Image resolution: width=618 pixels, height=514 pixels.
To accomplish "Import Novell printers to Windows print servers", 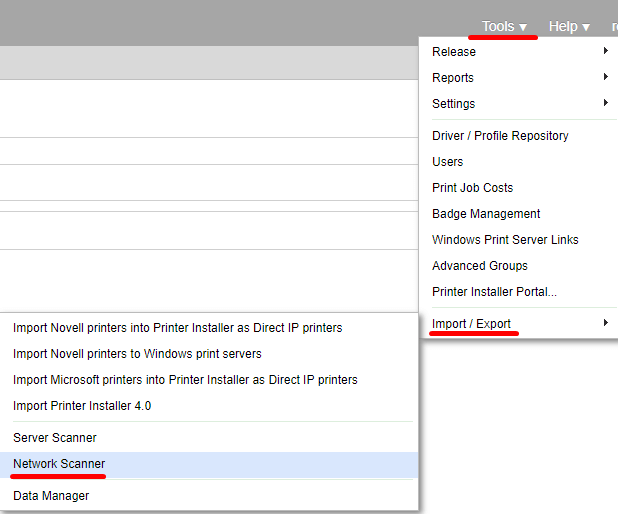I will click(x=137, y=354).
